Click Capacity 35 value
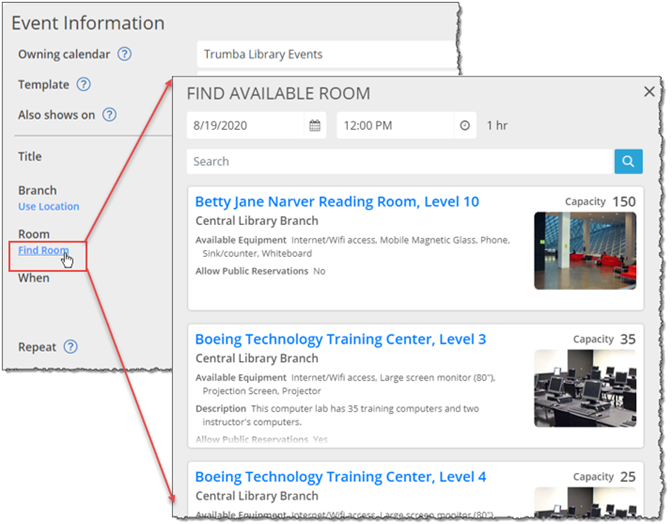This screenshot has width=672, height=524. tap(628, 339)
